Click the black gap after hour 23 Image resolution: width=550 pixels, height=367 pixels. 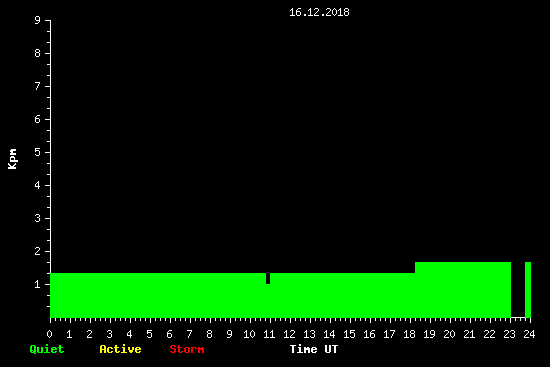(x=518, y=290)
